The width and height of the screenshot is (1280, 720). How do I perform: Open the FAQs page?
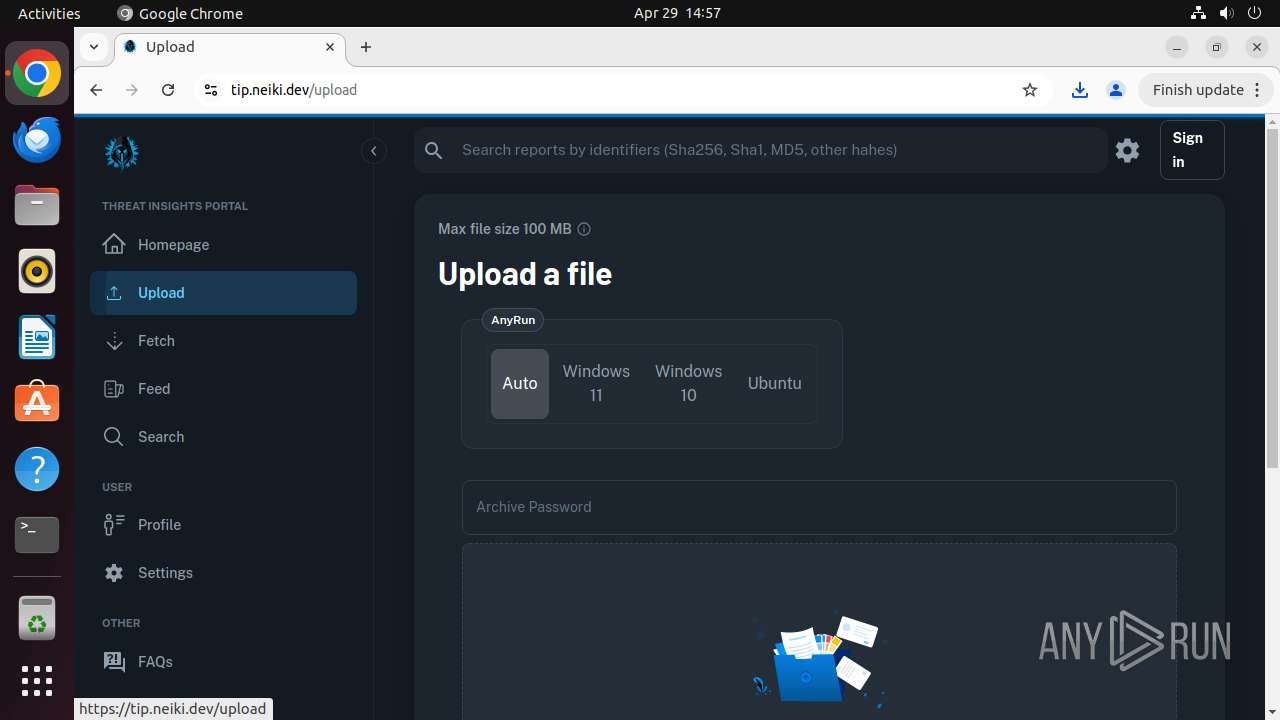(x=223, y=662)
